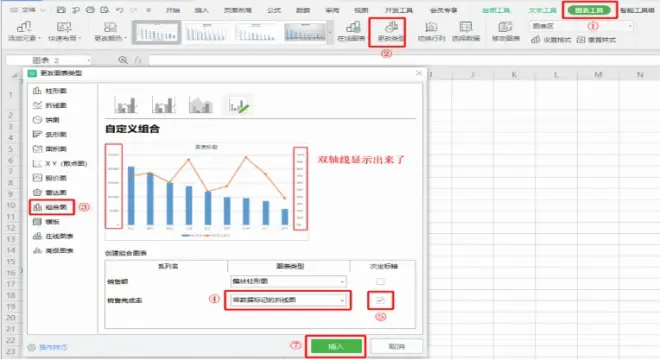Select 条形图 chart category
This screenshot has width=660, height=360.
point(50,134)
